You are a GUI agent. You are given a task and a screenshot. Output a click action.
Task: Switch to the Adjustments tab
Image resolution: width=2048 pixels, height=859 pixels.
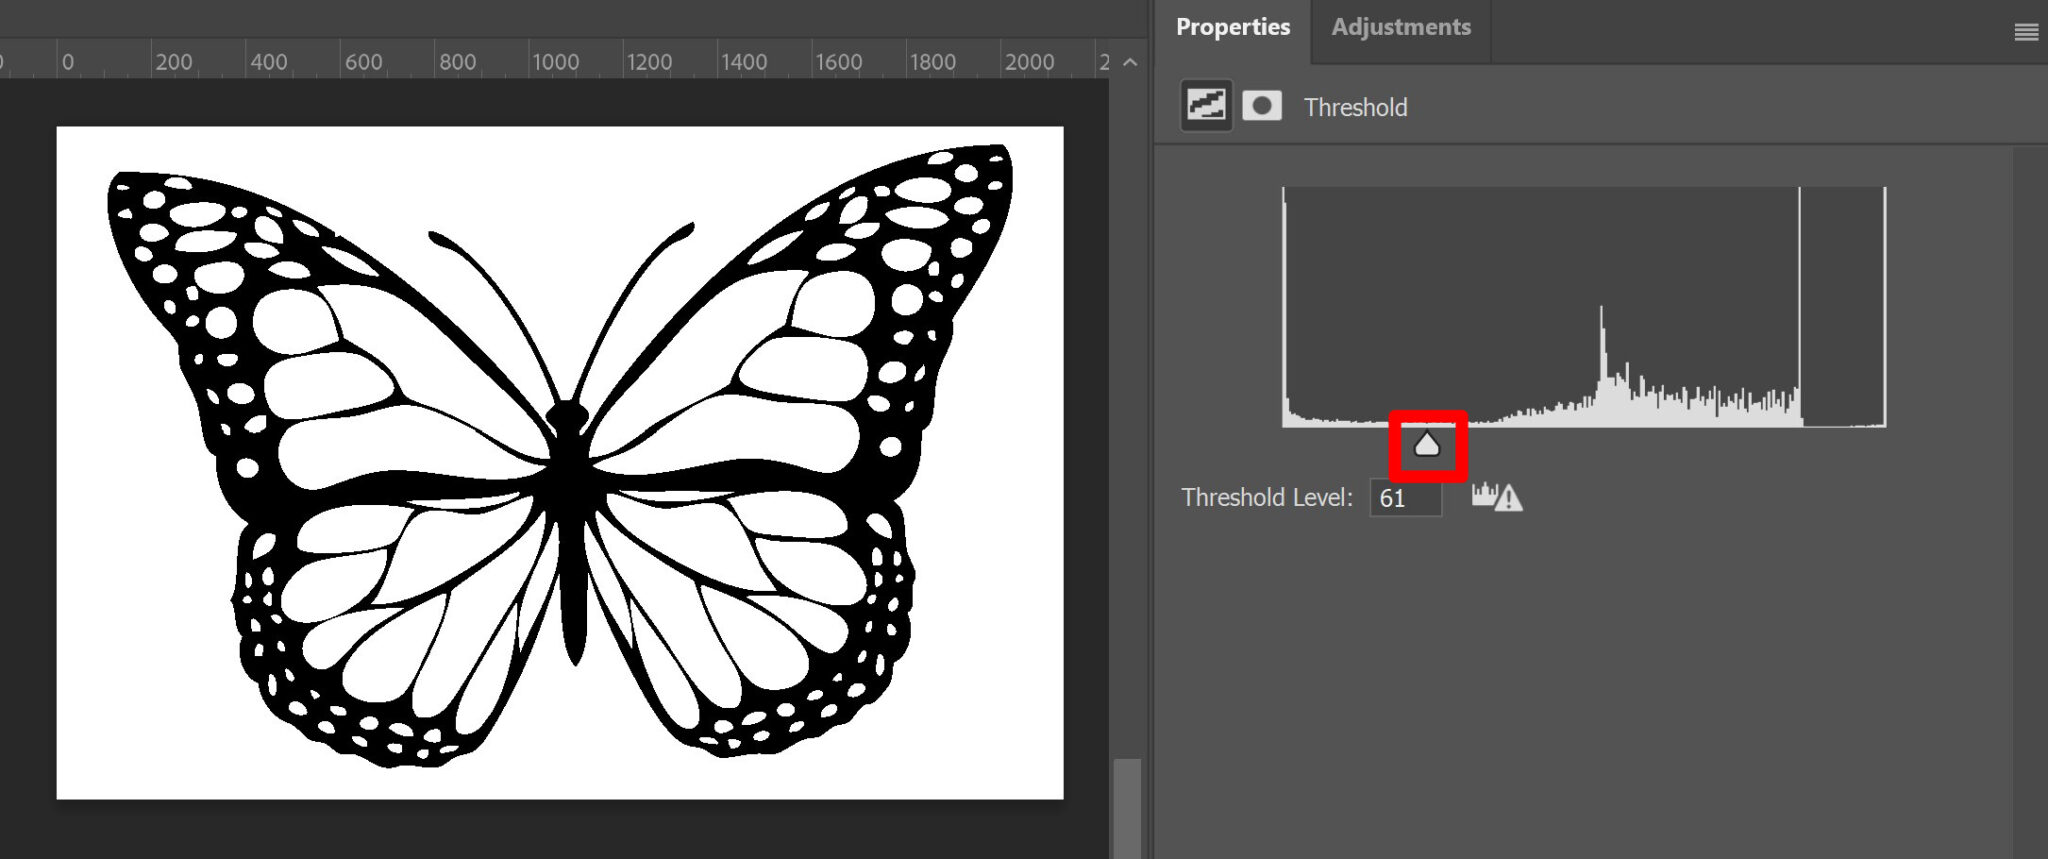click(x=1400, y=27)
